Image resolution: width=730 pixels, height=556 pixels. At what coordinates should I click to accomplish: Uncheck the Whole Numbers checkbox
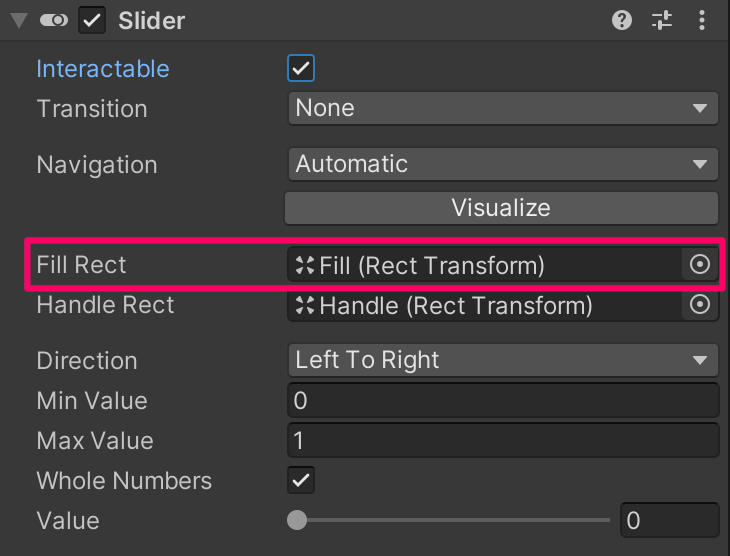coord(301,480)
